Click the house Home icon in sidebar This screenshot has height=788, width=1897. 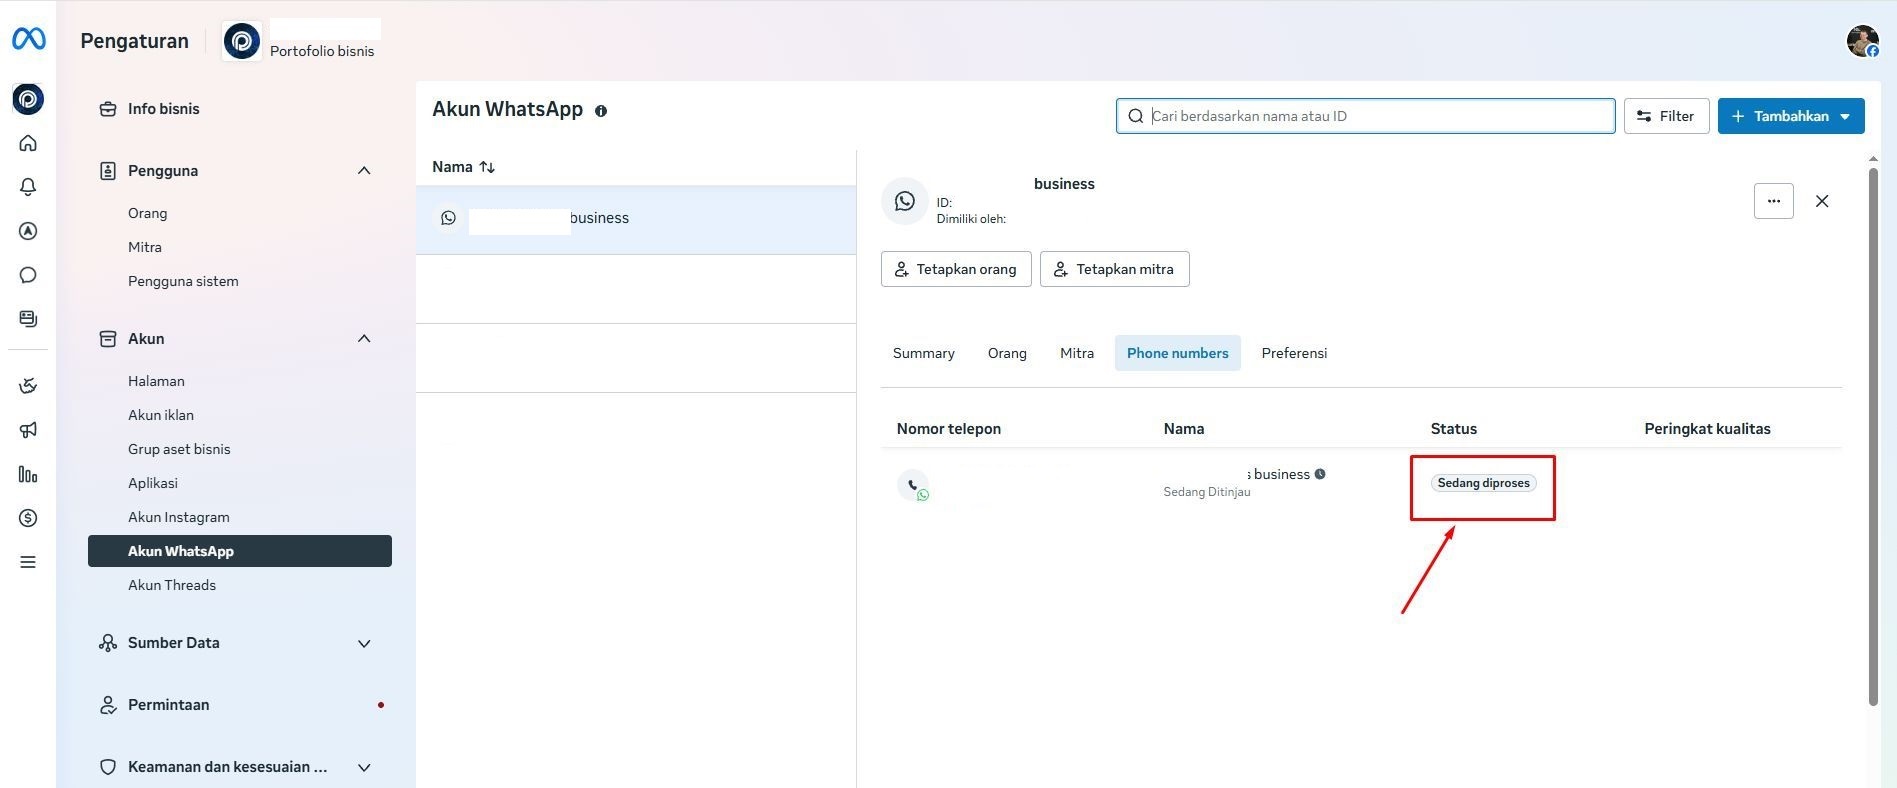click(x=28, y=143)
